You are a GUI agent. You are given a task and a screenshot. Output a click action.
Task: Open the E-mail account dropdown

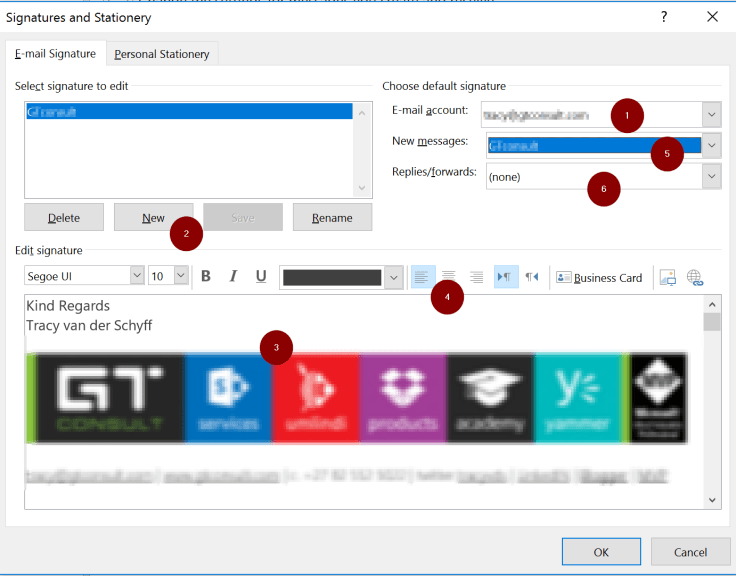point(711,114)
